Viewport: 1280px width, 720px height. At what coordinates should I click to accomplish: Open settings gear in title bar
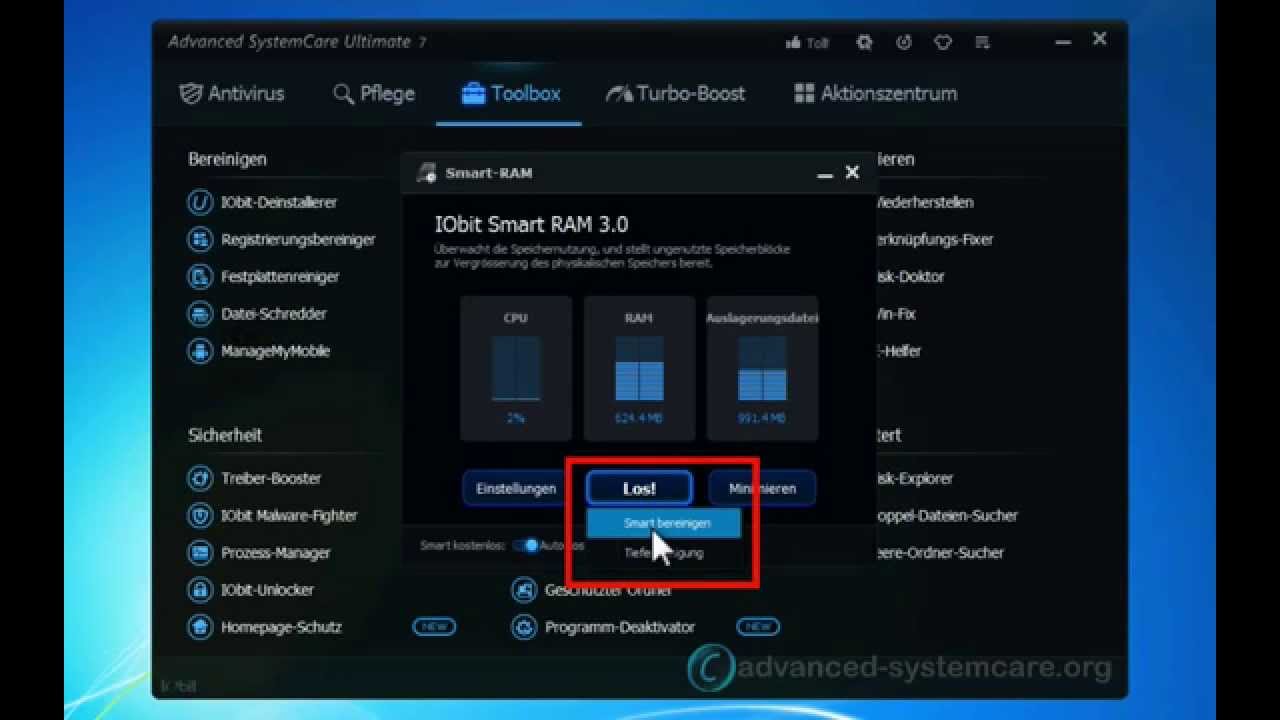pyautogui.click(x=864, y=43)
